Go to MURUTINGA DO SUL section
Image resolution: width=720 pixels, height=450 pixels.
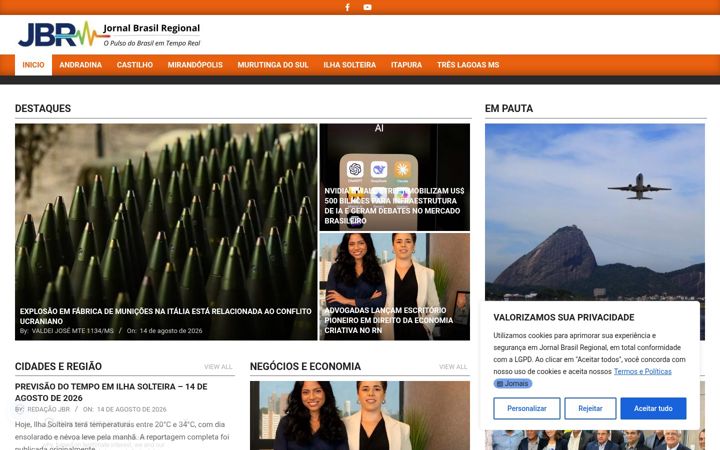273,65
